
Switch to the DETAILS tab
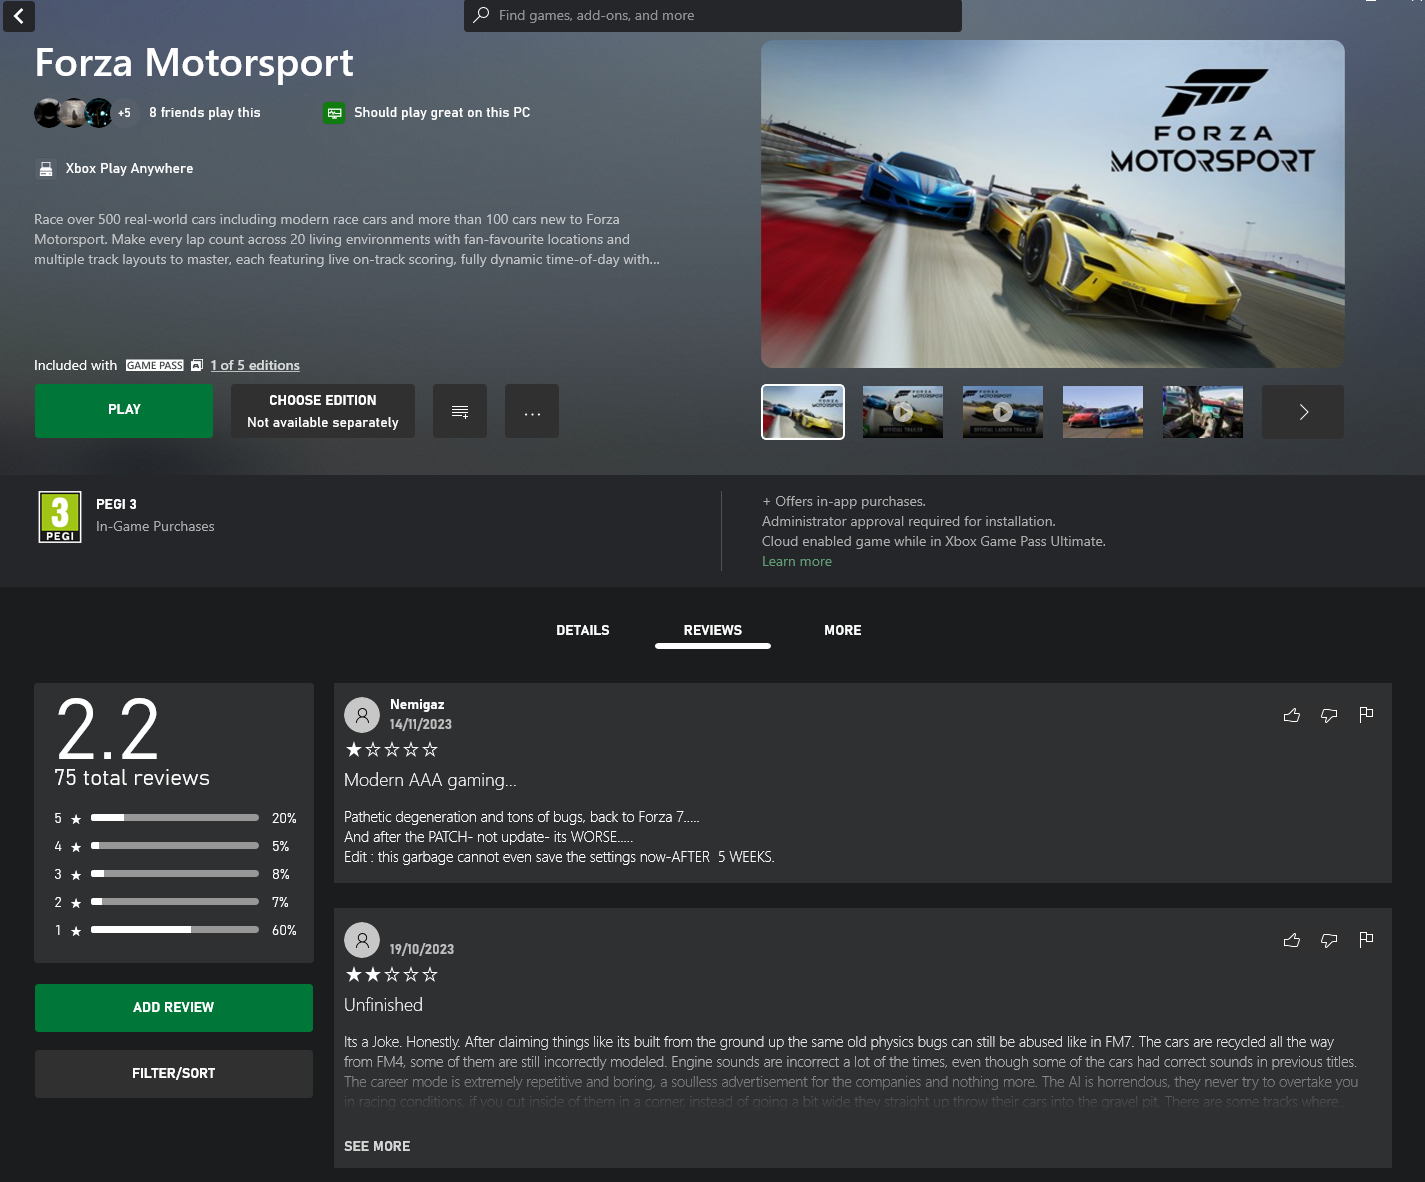pyautogui.click(x=583, y=631)
